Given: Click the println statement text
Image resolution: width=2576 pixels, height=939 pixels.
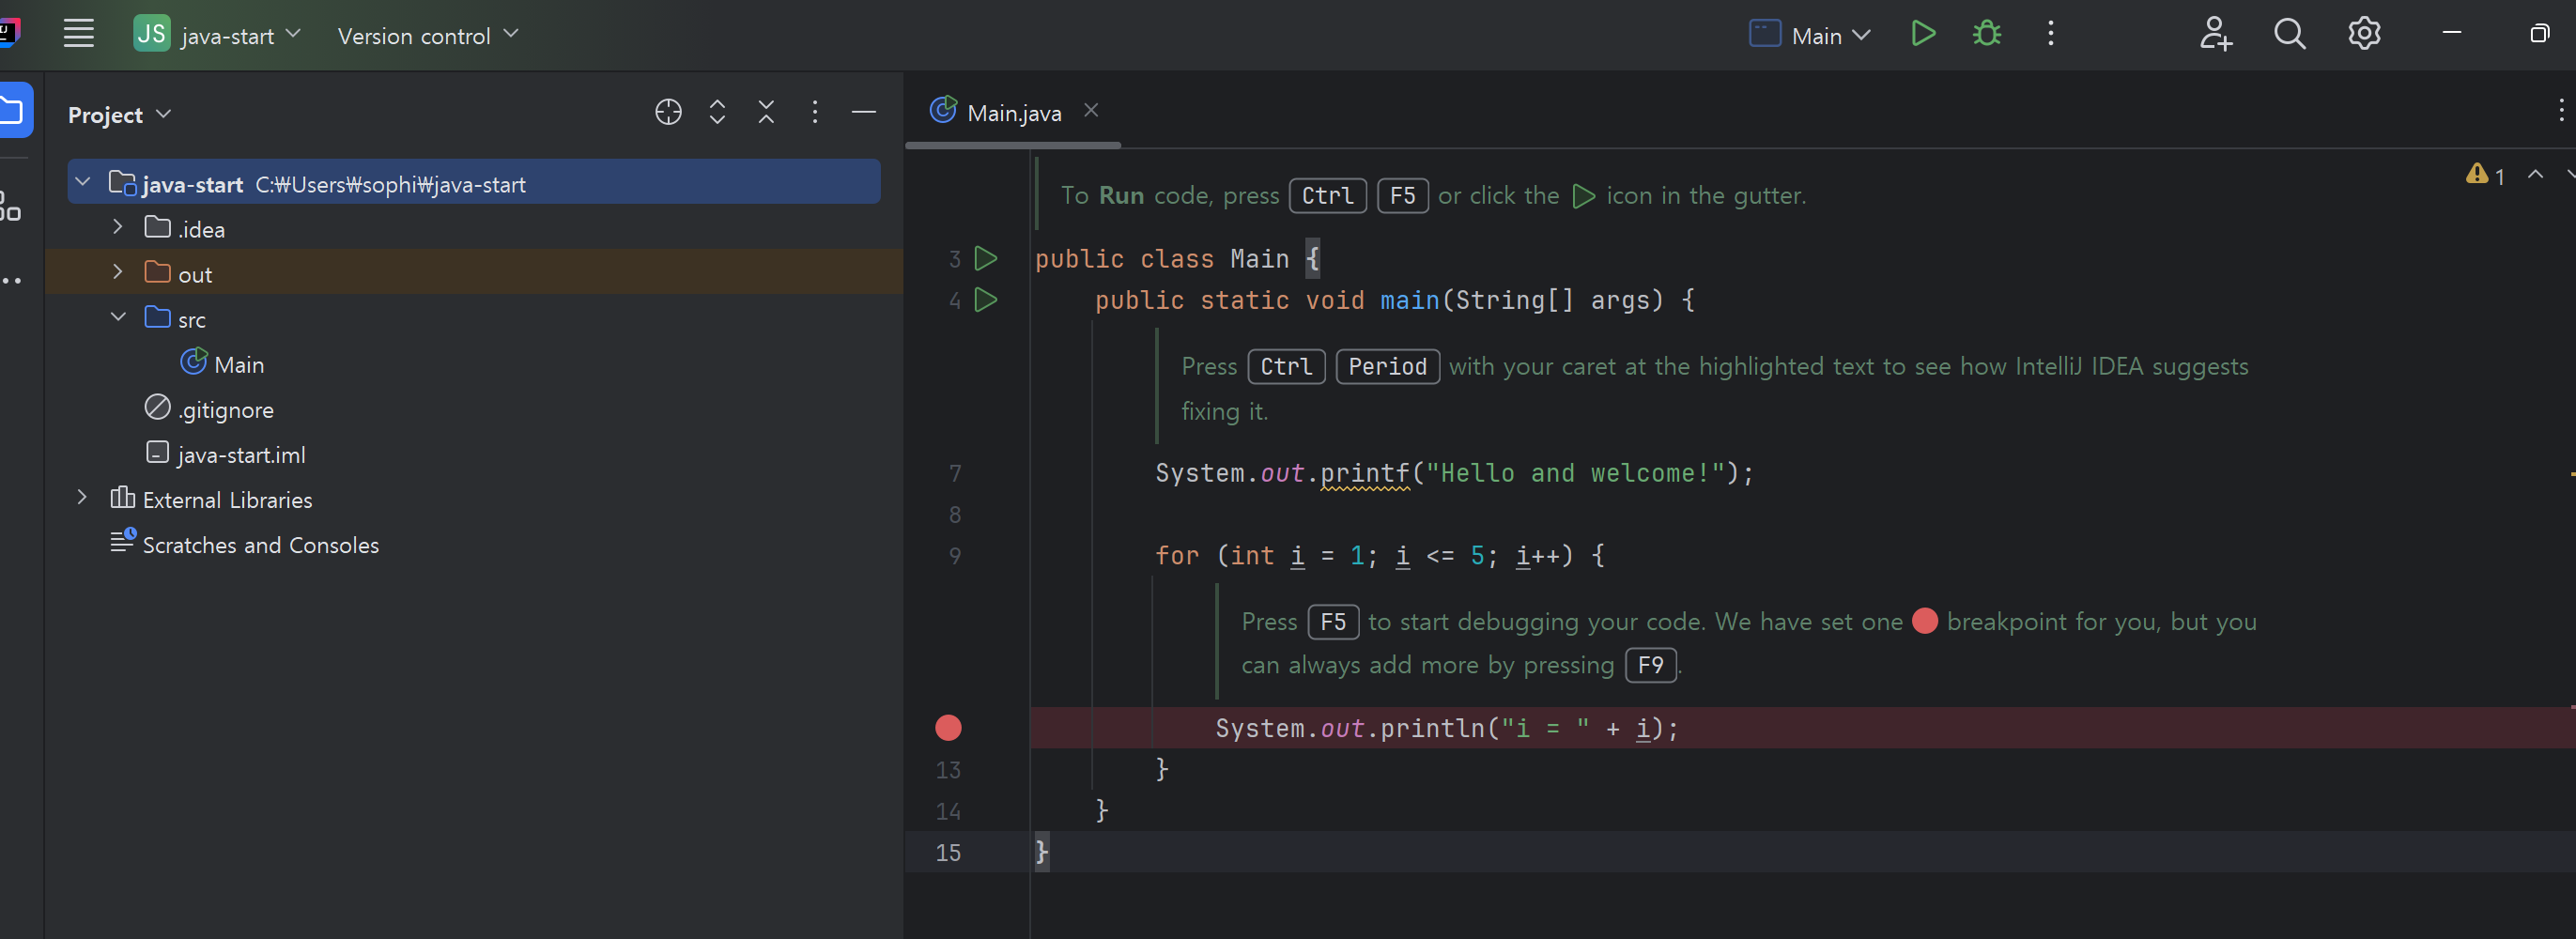Looking at the screenshot, I should coord(1446,728).
